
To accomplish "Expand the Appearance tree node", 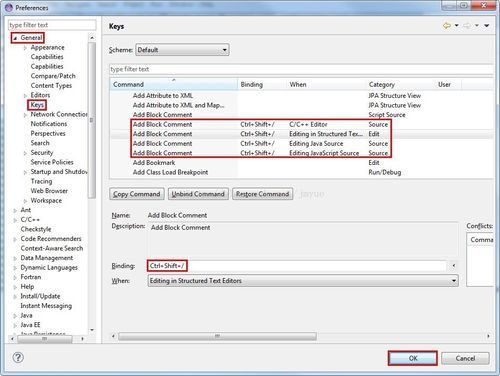I will (25, 48).
